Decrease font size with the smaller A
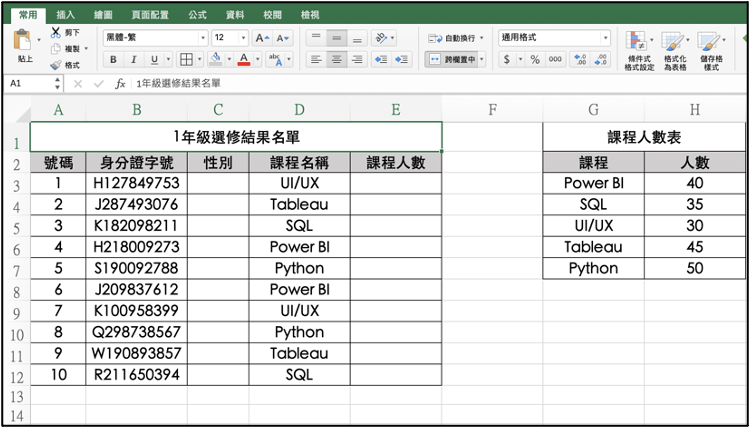 (x=283, y=38)
